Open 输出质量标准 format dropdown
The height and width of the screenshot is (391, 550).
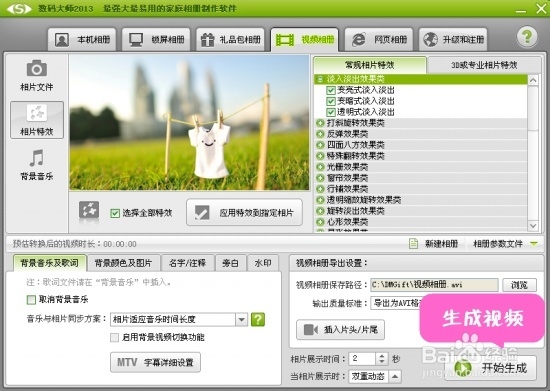(395, 303)
